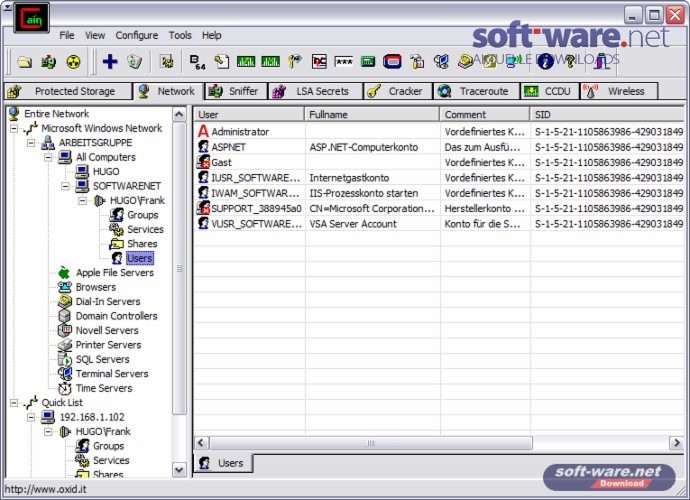Click the bottom Users tab
The height and width of the screenshot is (500, 690).
coord(223,463)
